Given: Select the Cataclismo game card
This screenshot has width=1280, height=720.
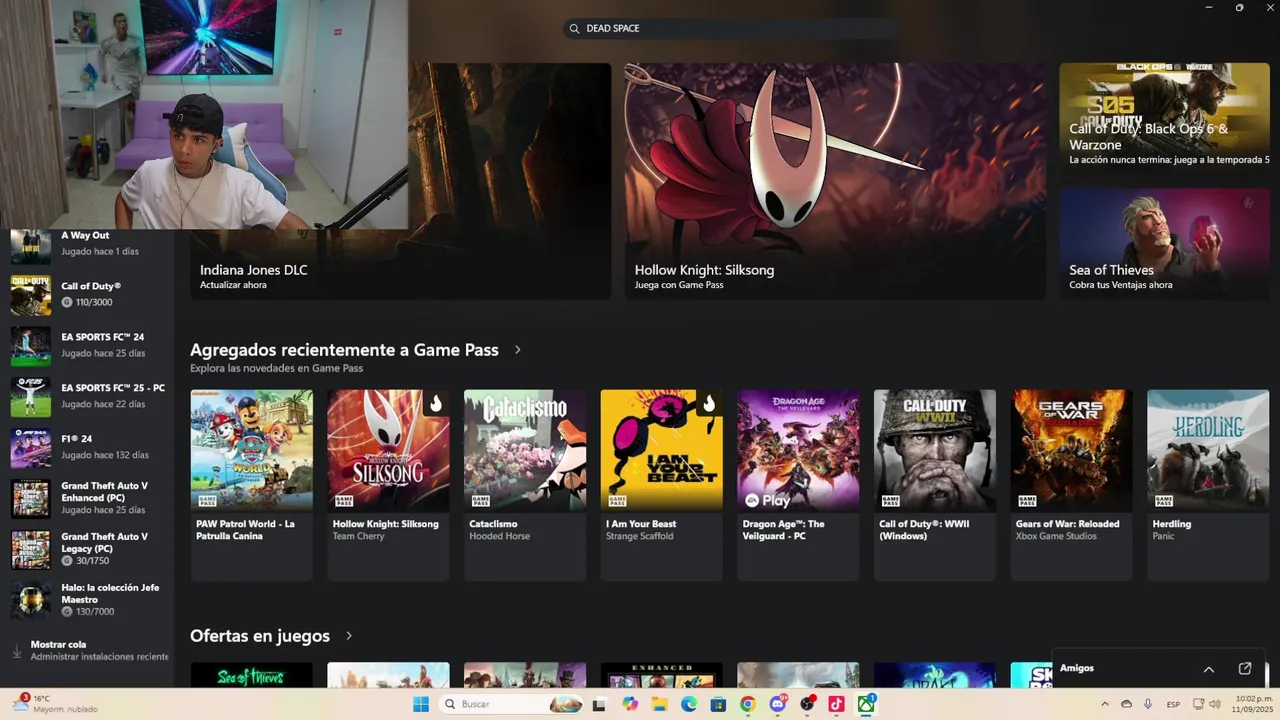Looking at the screenshot, I should 525,485.
